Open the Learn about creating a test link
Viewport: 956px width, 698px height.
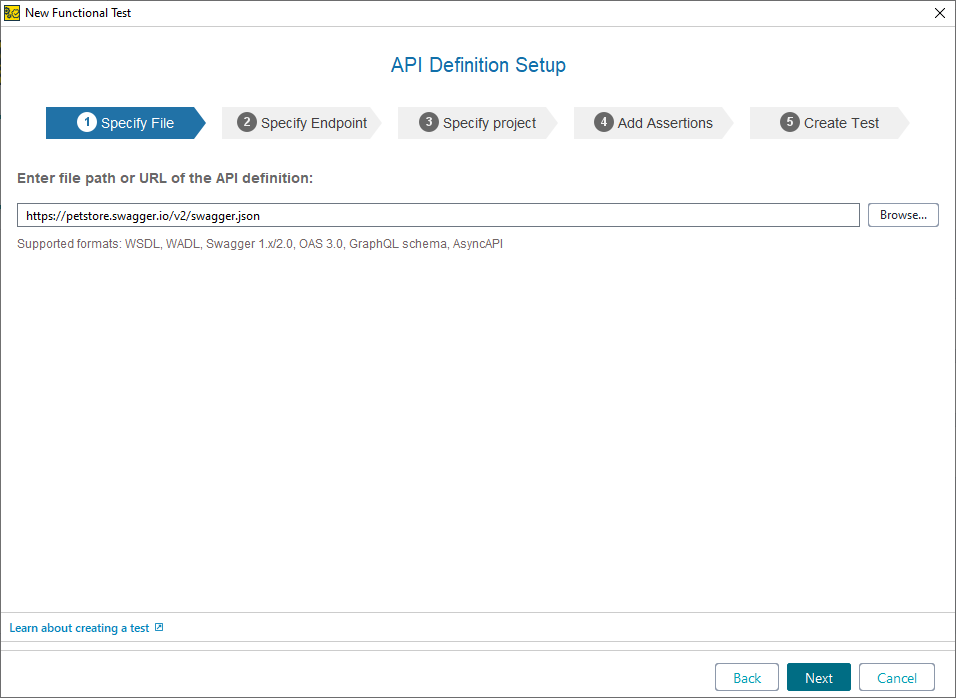click(78, 627)
